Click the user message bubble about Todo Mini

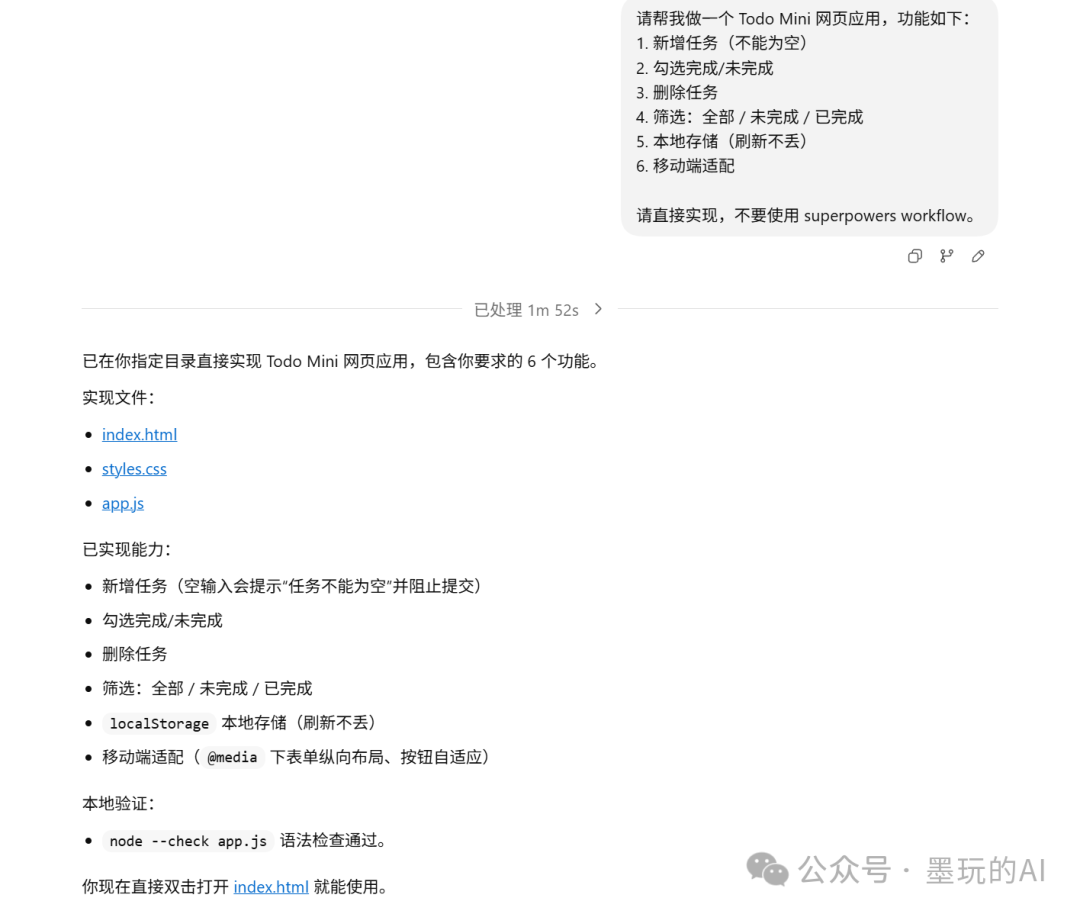click(x=808, y=116)
